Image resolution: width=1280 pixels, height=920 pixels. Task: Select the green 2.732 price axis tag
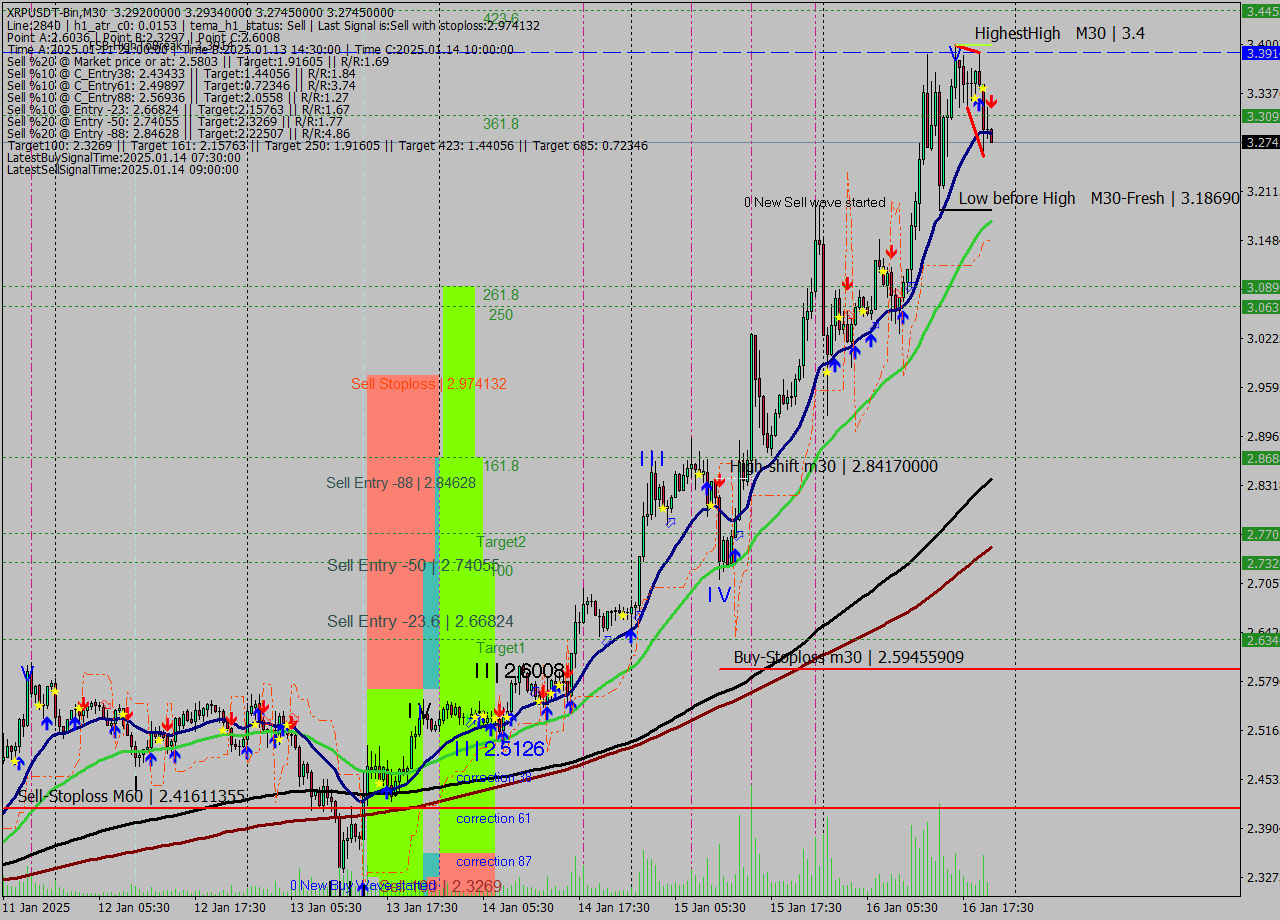tap(1260, 563)
